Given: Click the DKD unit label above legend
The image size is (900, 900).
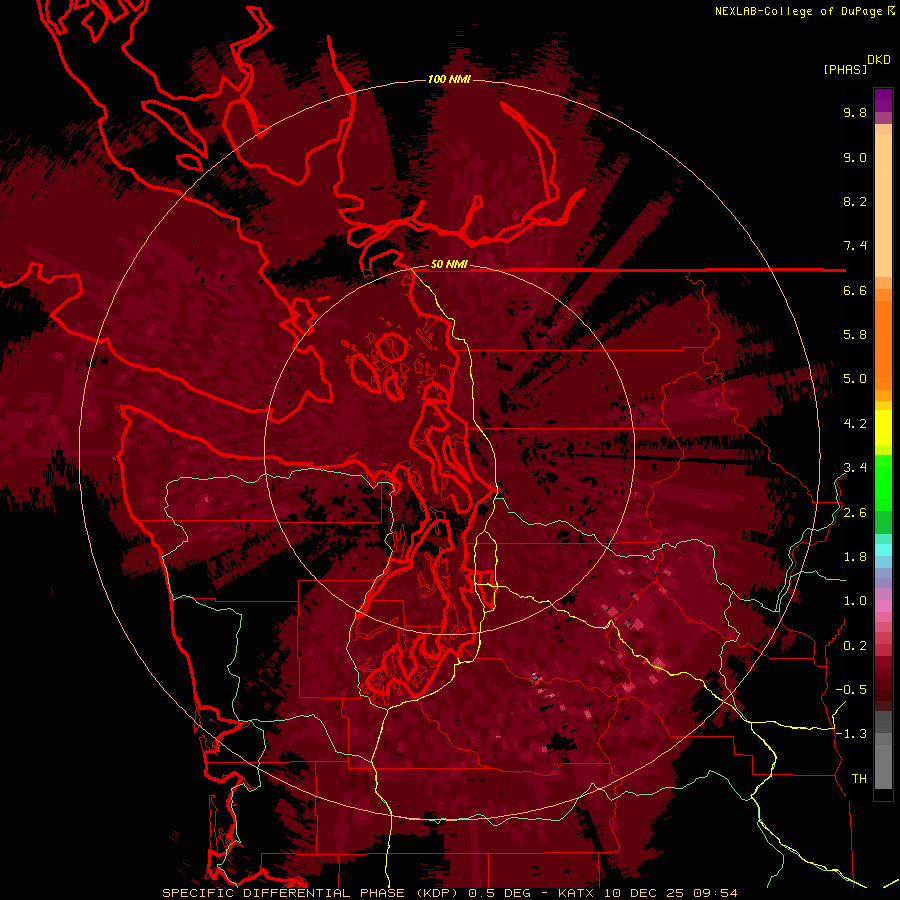Looking at the screenshot, I should (x=879, y=60).
